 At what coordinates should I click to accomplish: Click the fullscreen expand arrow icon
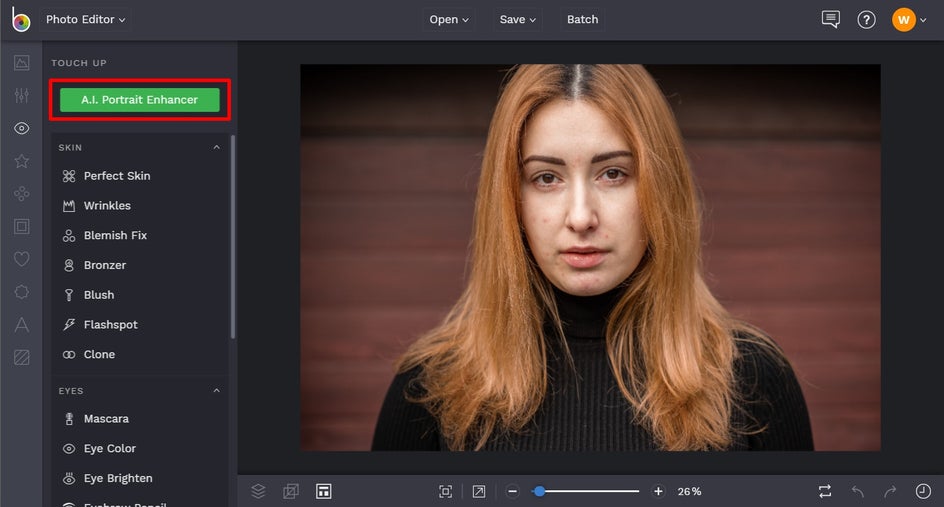point(479,491)
